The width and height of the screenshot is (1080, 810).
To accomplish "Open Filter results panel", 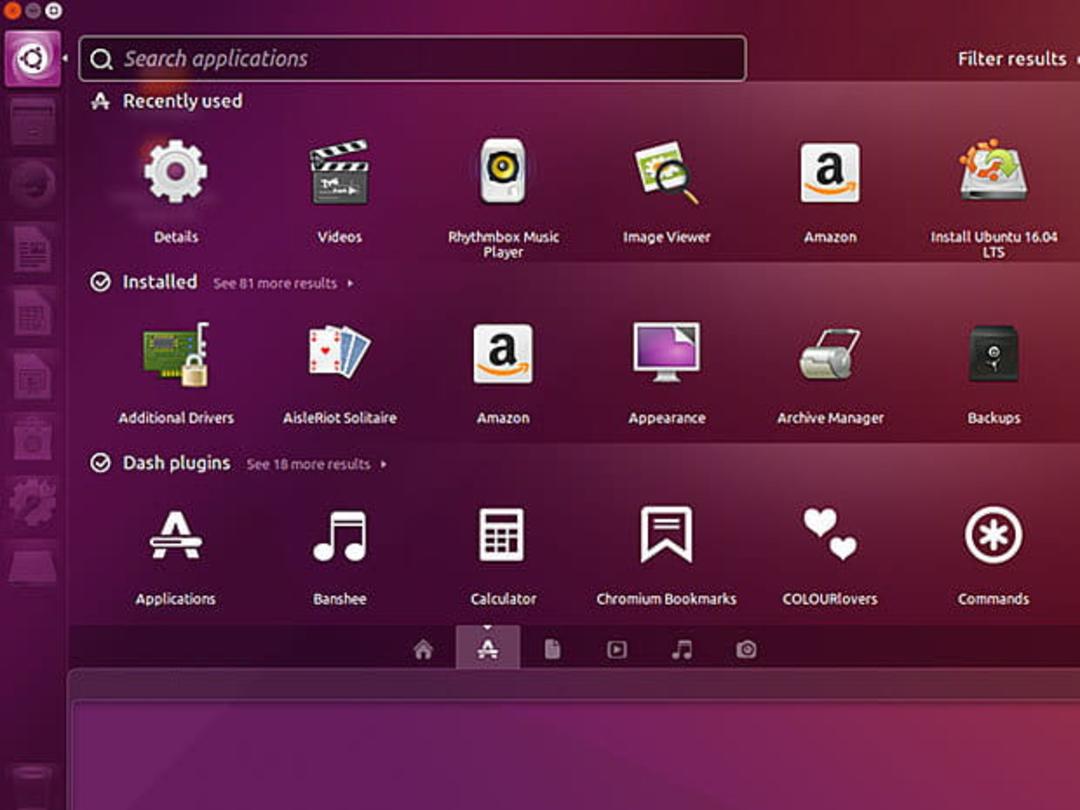I will [1012, 59].
